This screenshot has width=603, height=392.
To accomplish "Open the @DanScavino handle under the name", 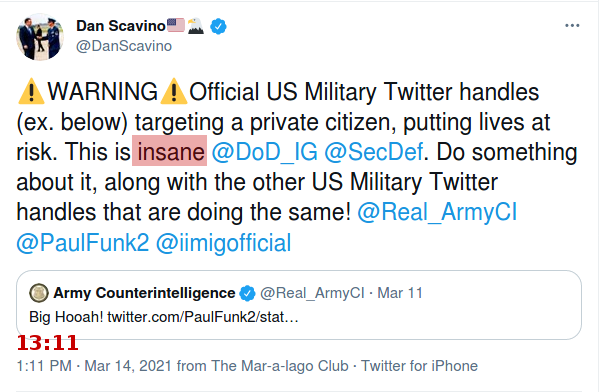I will tap(124, 46).
